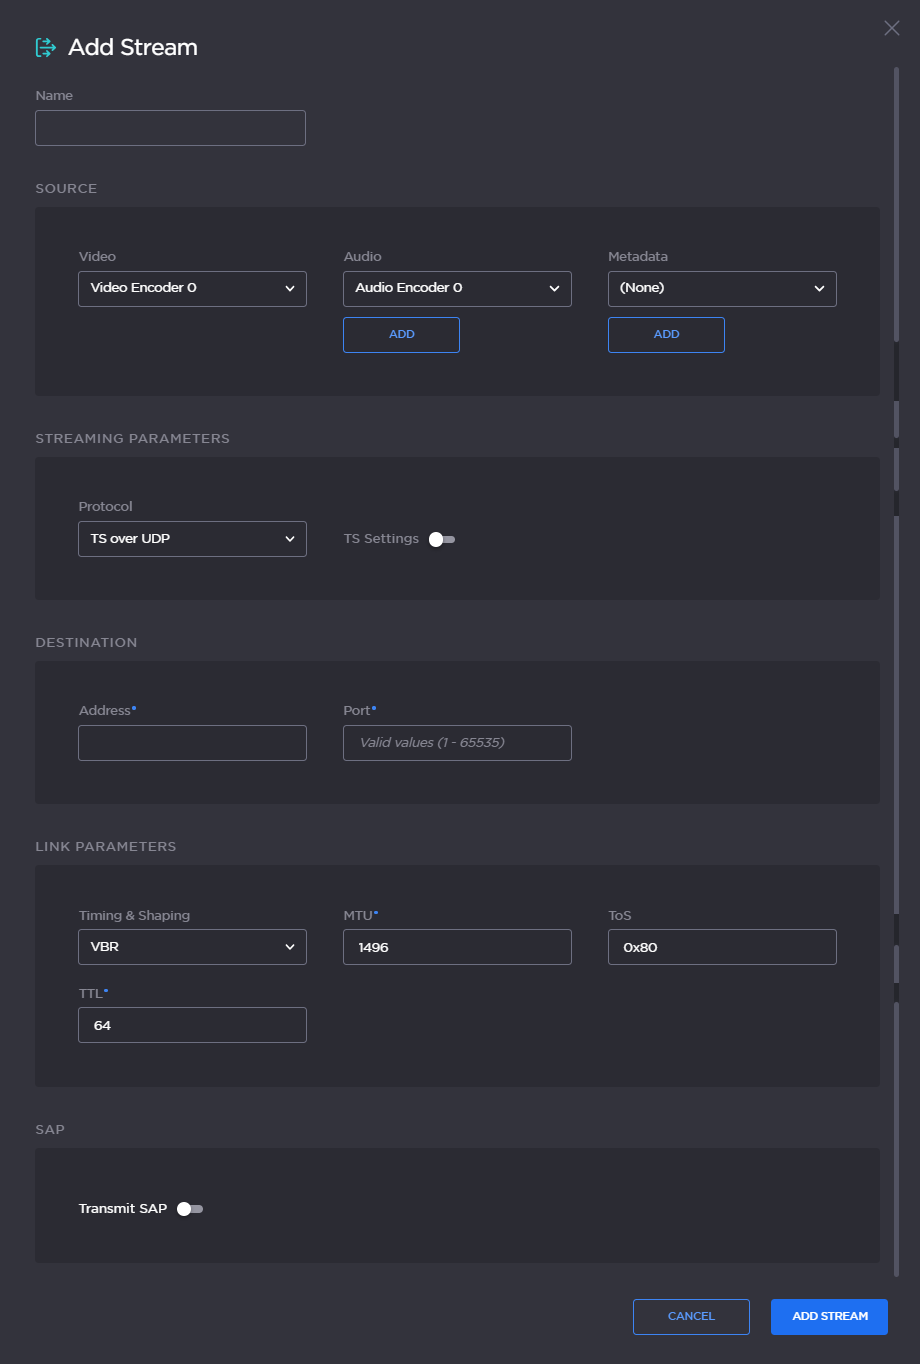
Task: Open Timing & Shaping dropdown
Action: pos(192,947)
